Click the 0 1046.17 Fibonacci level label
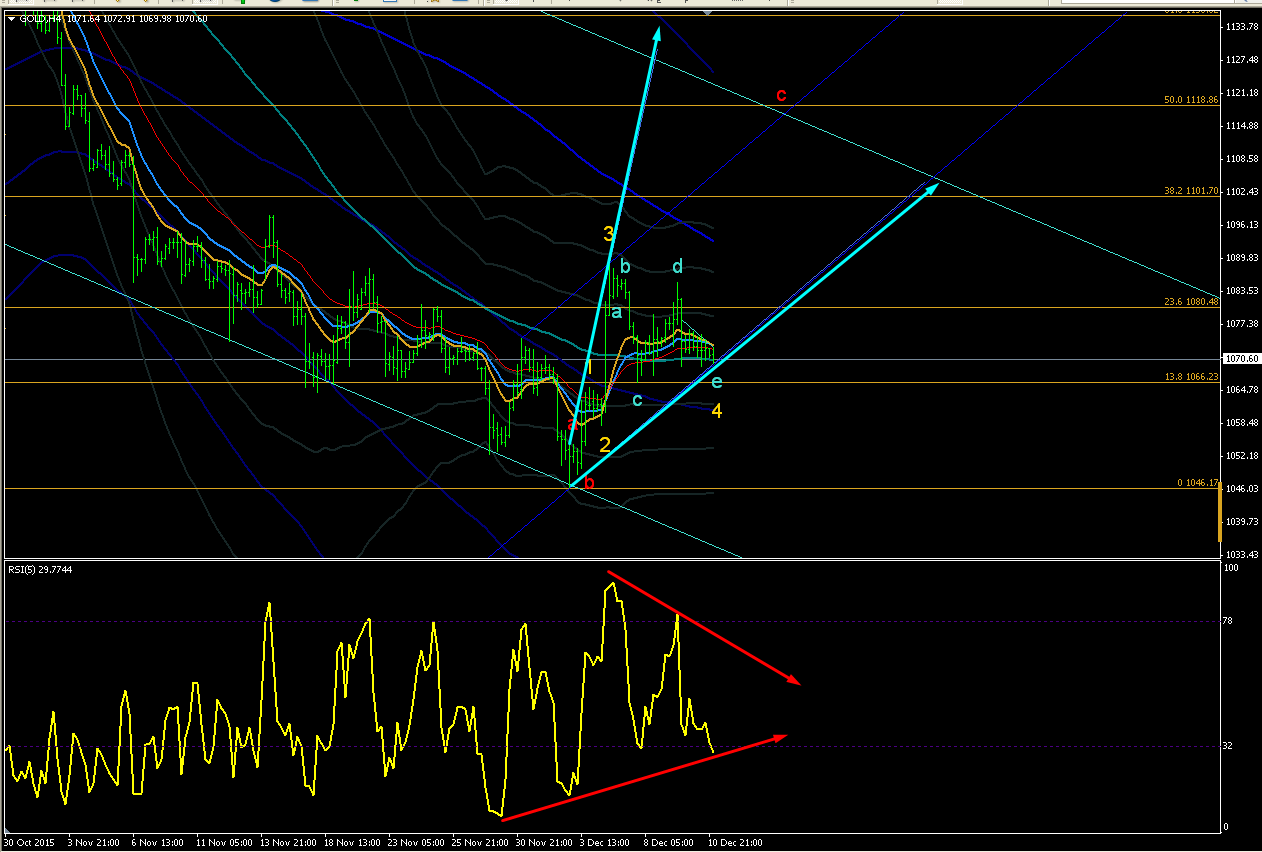 click(x=1198, y=482)
